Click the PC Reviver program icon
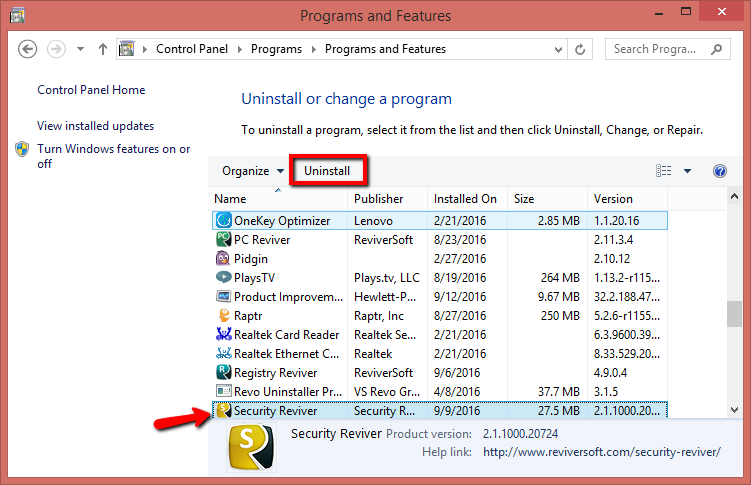Viewport: 751px width, 485px height. pos(223,239)
